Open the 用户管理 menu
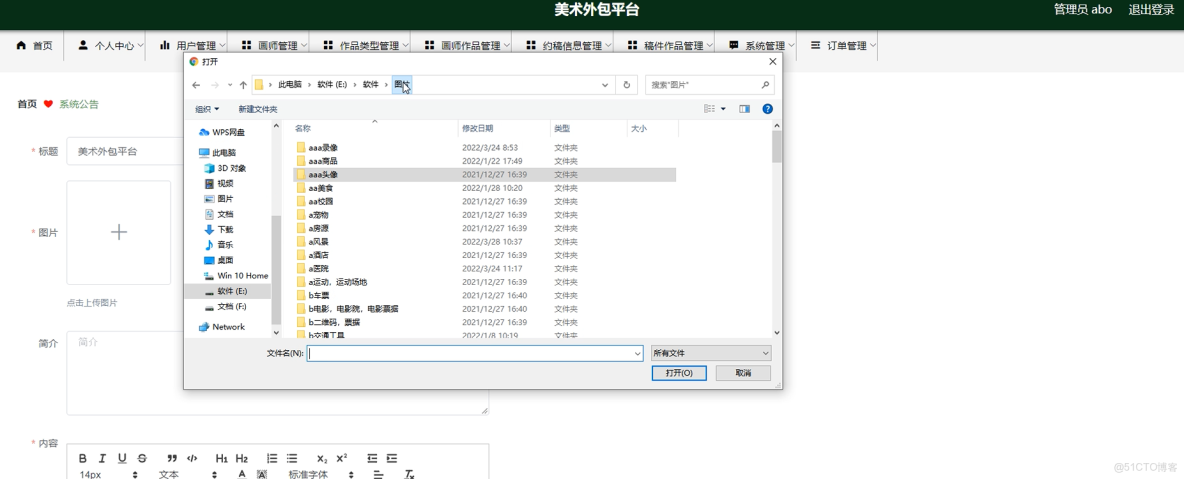This screenshot has width=1184, height=479. coord(191,45)
